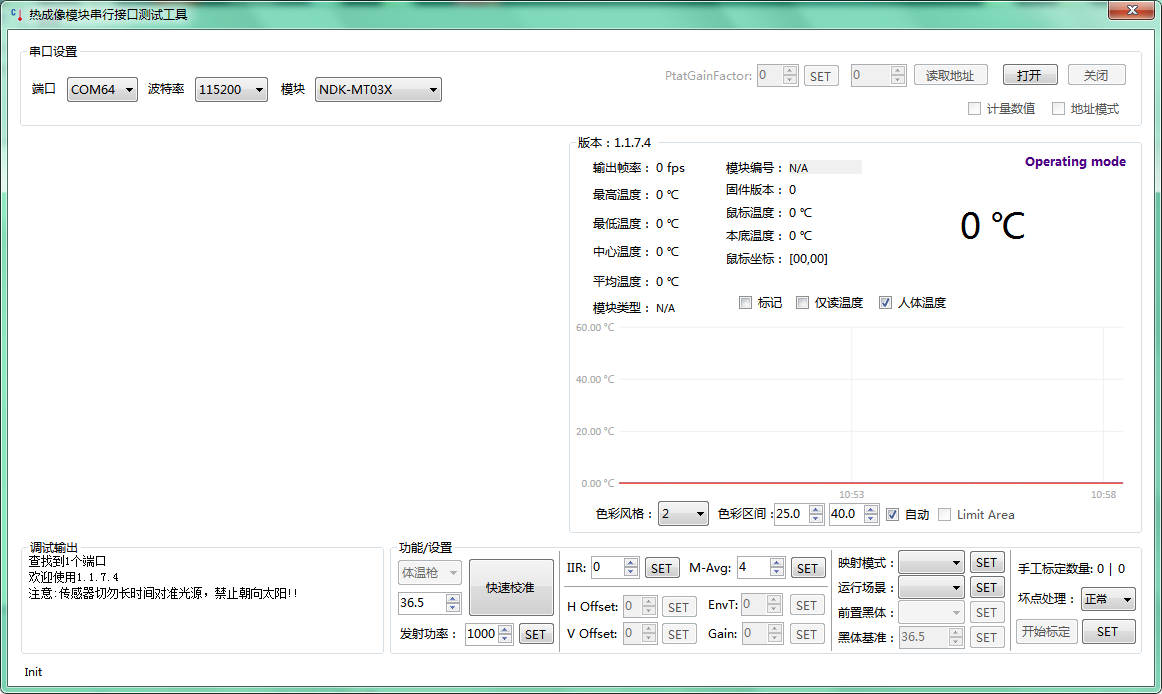Increase the 36.5 temperature stepper
The image size is (1162, 694).
(x=453, y=598)
